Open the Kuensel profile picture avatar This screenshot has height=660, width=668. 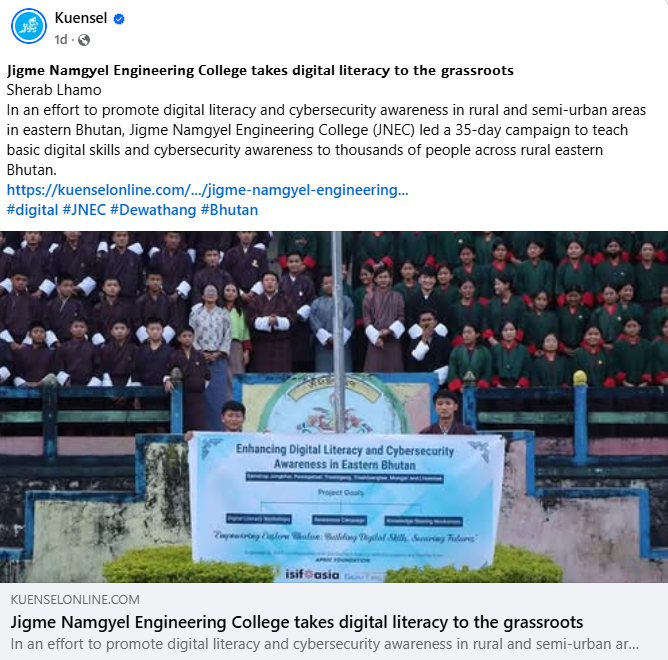(x=29, y=26)
